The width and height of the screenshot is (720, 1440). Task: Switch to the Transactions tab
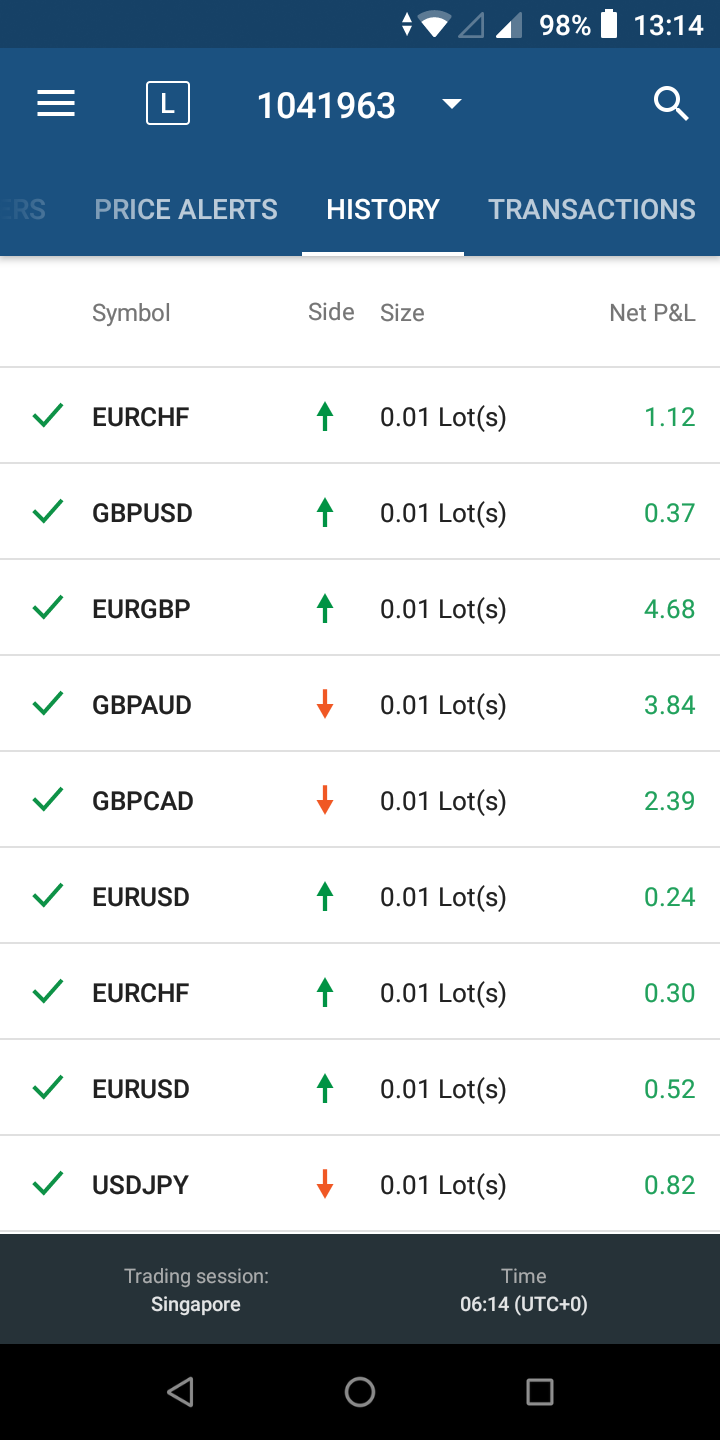[x=592, y=209]
